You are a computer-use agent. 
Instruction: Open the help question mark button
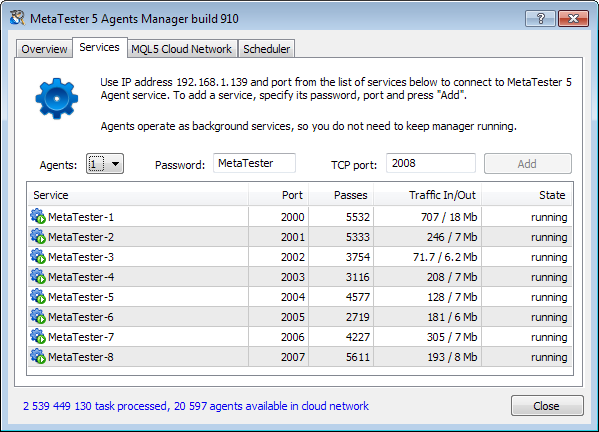(x=540, y=18)
